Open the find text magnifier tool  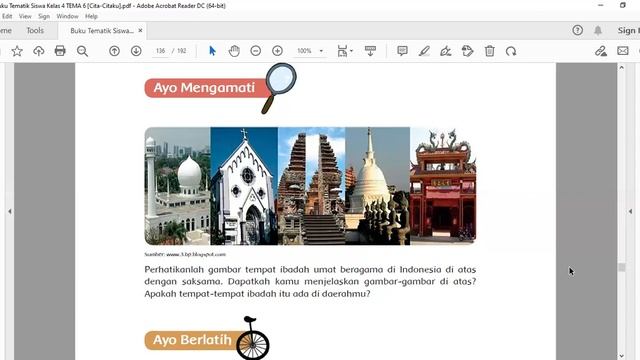pyautogui.click(x=82, y=51)
